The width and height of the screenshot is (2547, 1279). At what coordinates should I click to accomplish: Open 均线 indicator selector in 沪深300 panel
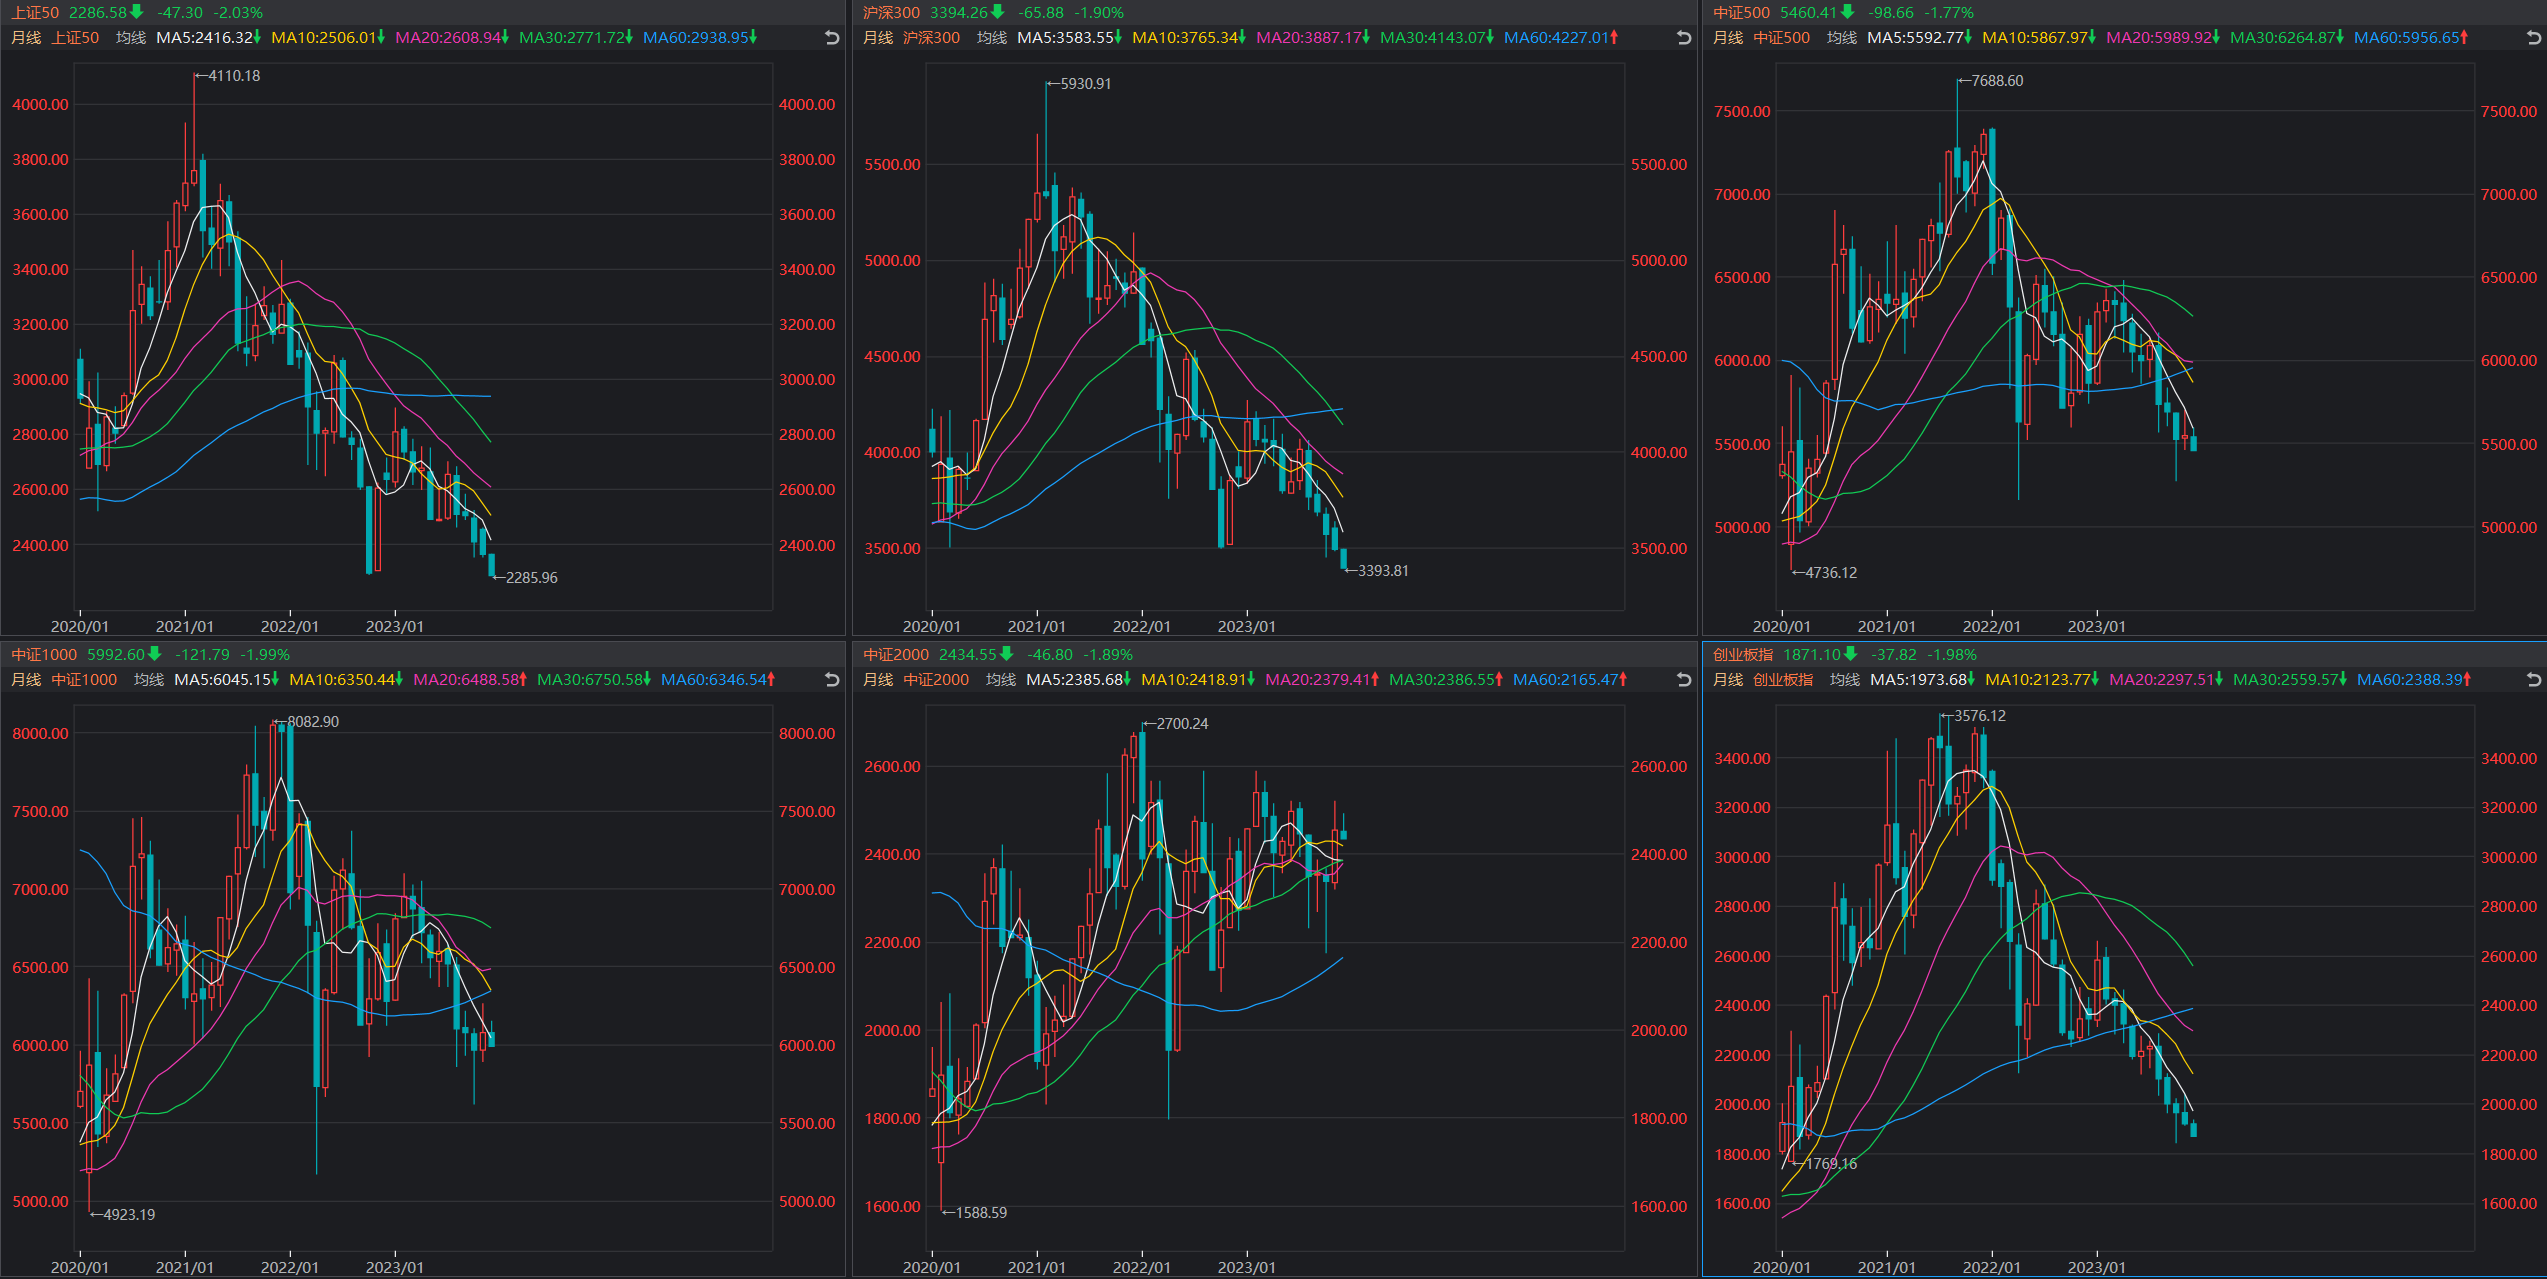pos(991,38)
